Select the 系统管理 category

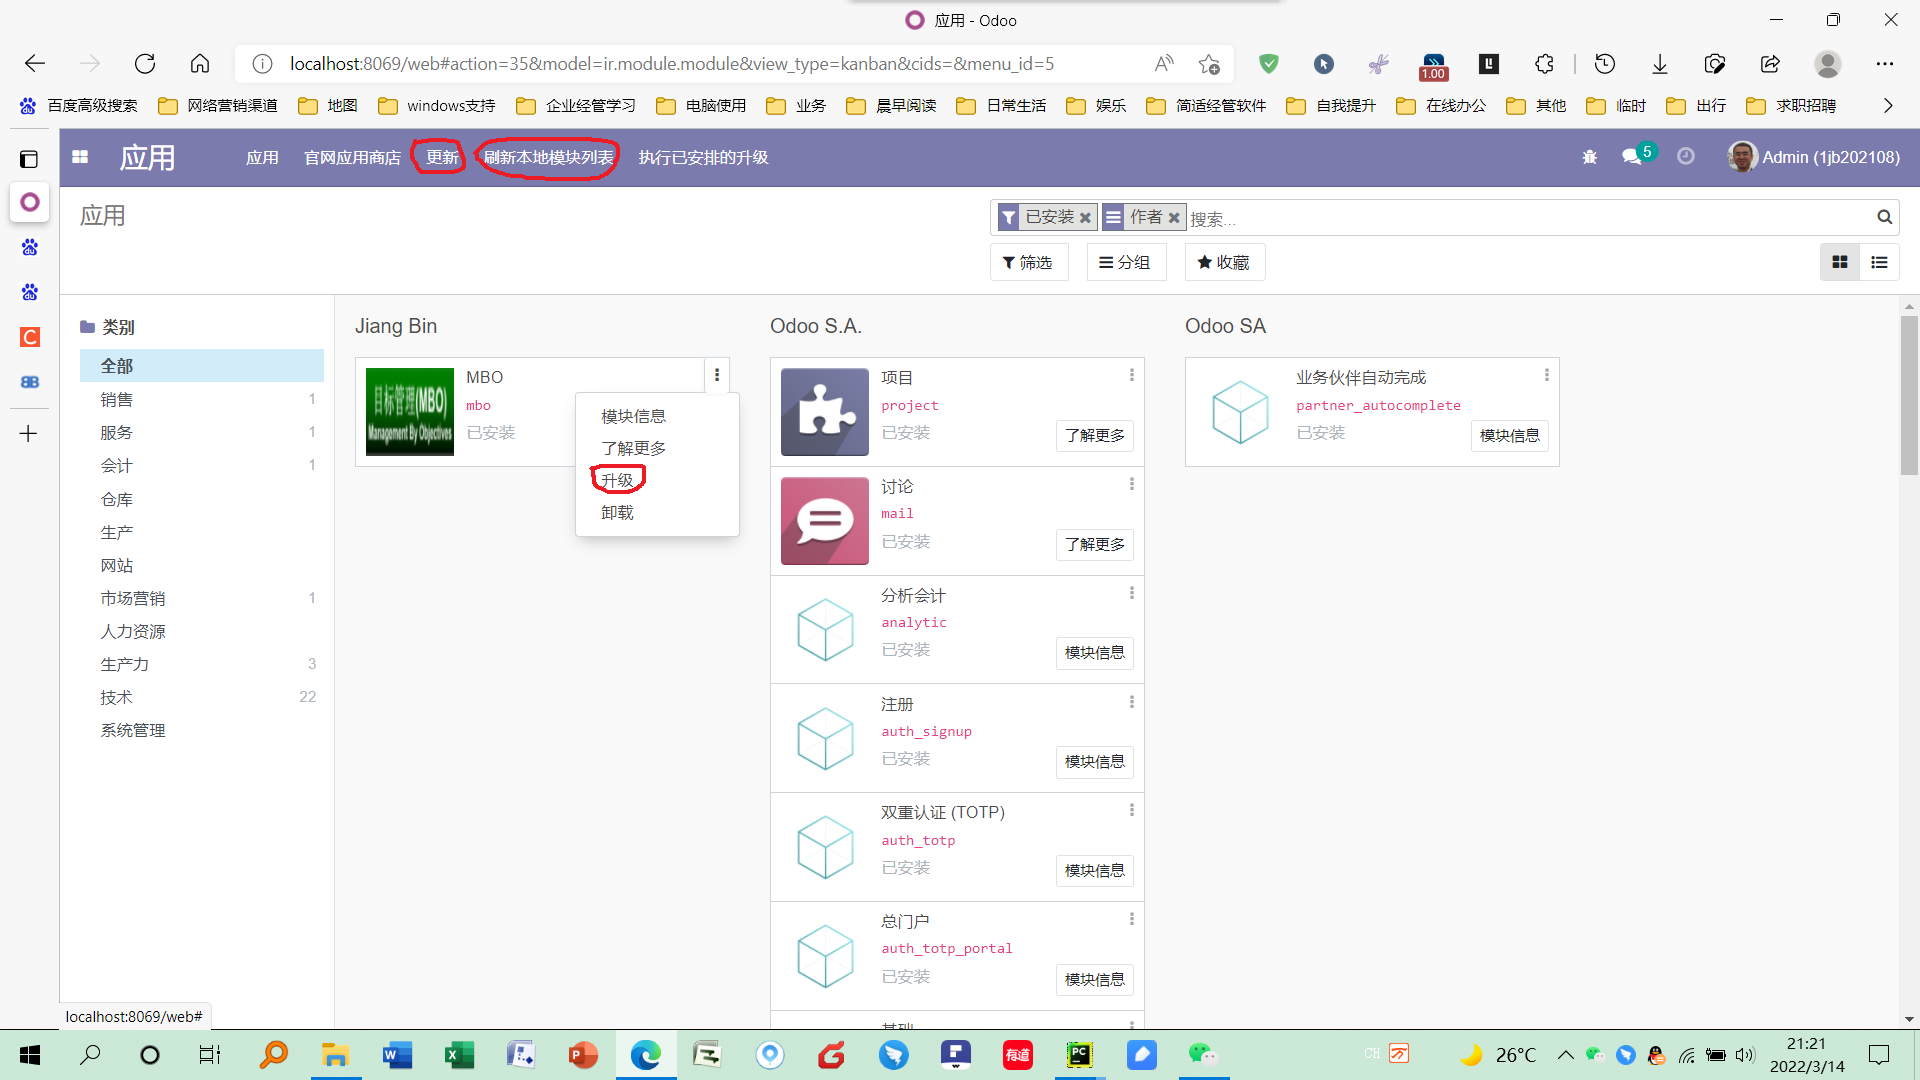pos(202,730)
